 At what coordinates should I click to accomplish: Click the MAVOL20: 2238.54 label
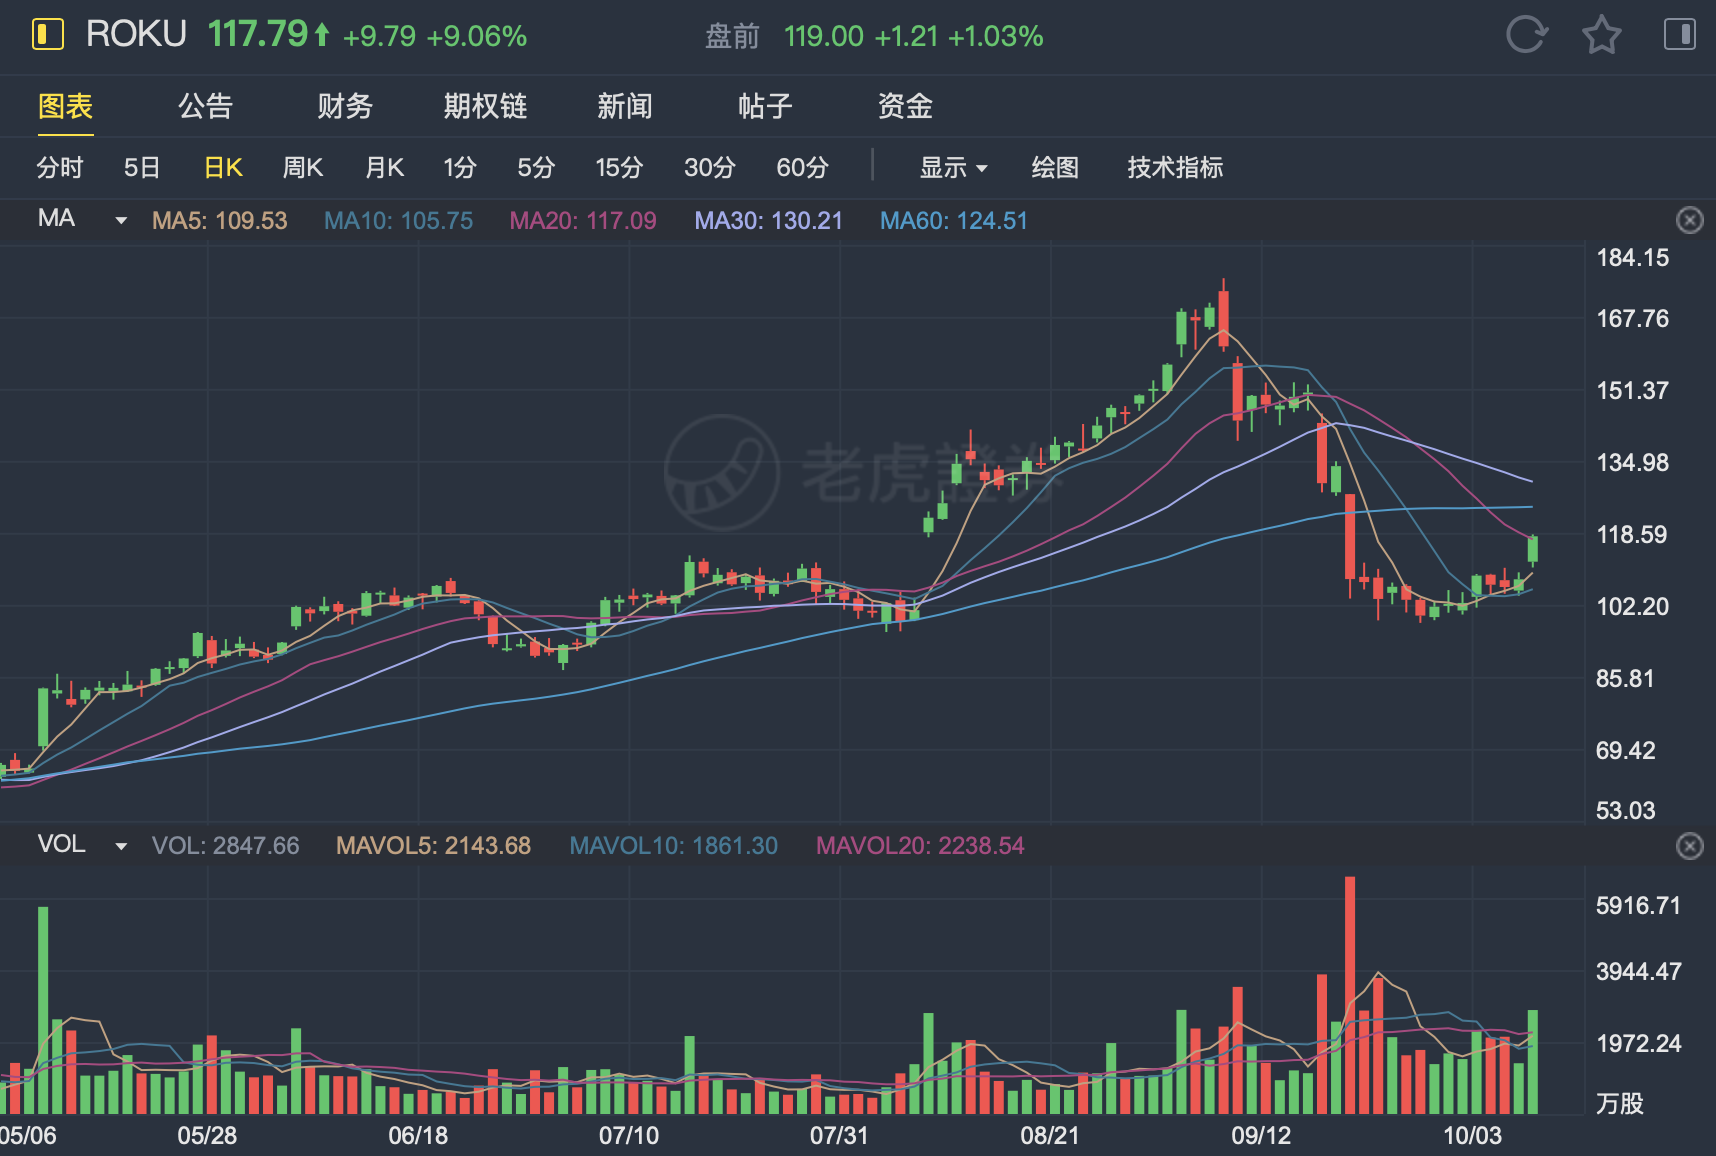click(x=921, y=846)
